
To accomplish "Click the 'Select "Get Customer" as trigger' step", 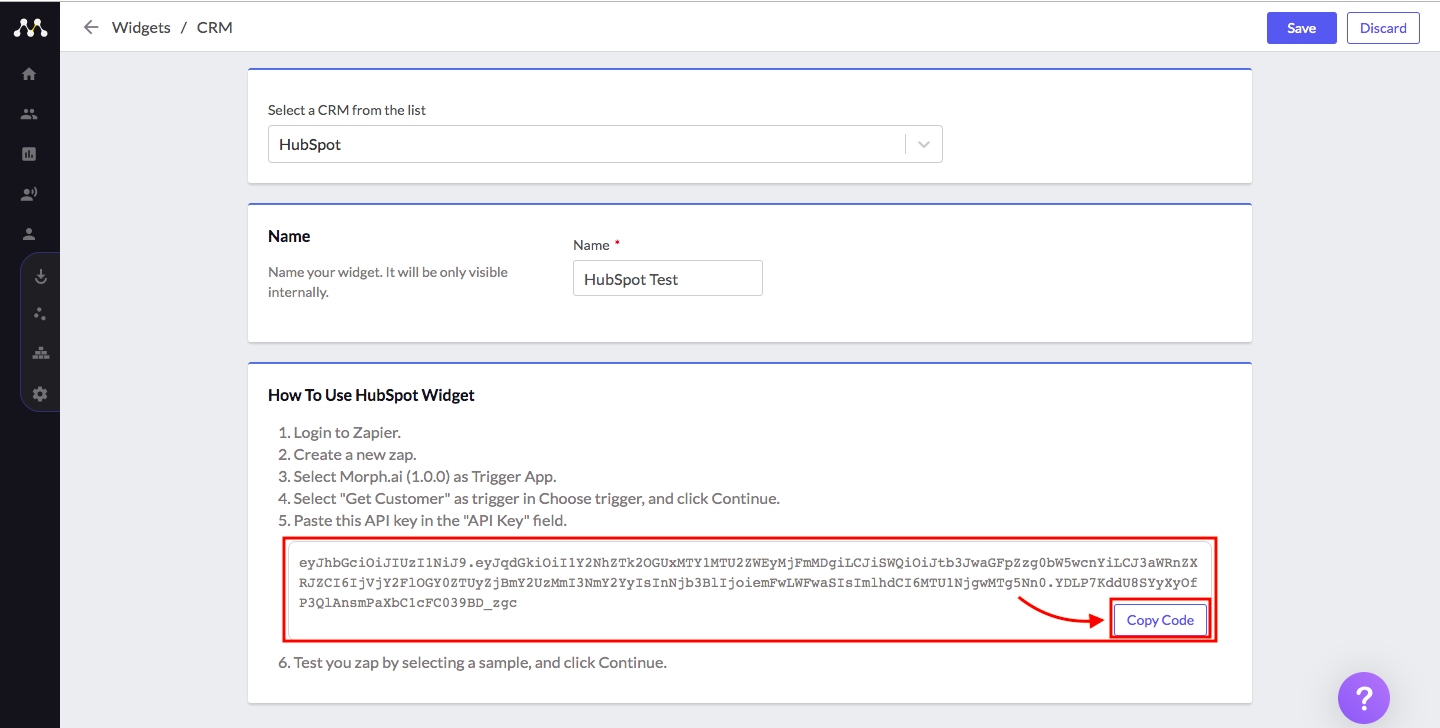I will click(536, 498).
